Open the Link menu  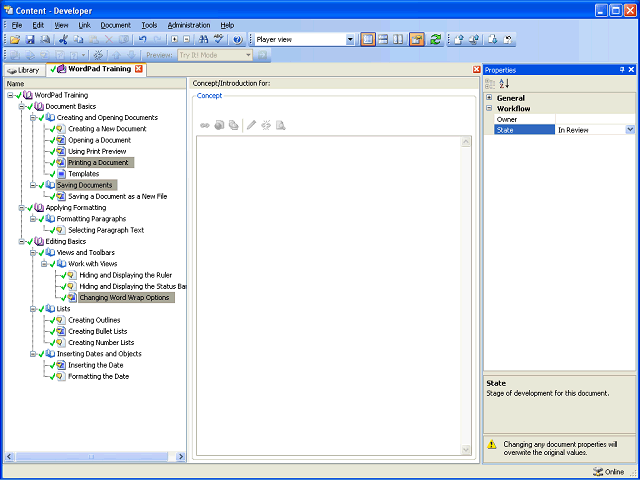click(x=84, y=25)
